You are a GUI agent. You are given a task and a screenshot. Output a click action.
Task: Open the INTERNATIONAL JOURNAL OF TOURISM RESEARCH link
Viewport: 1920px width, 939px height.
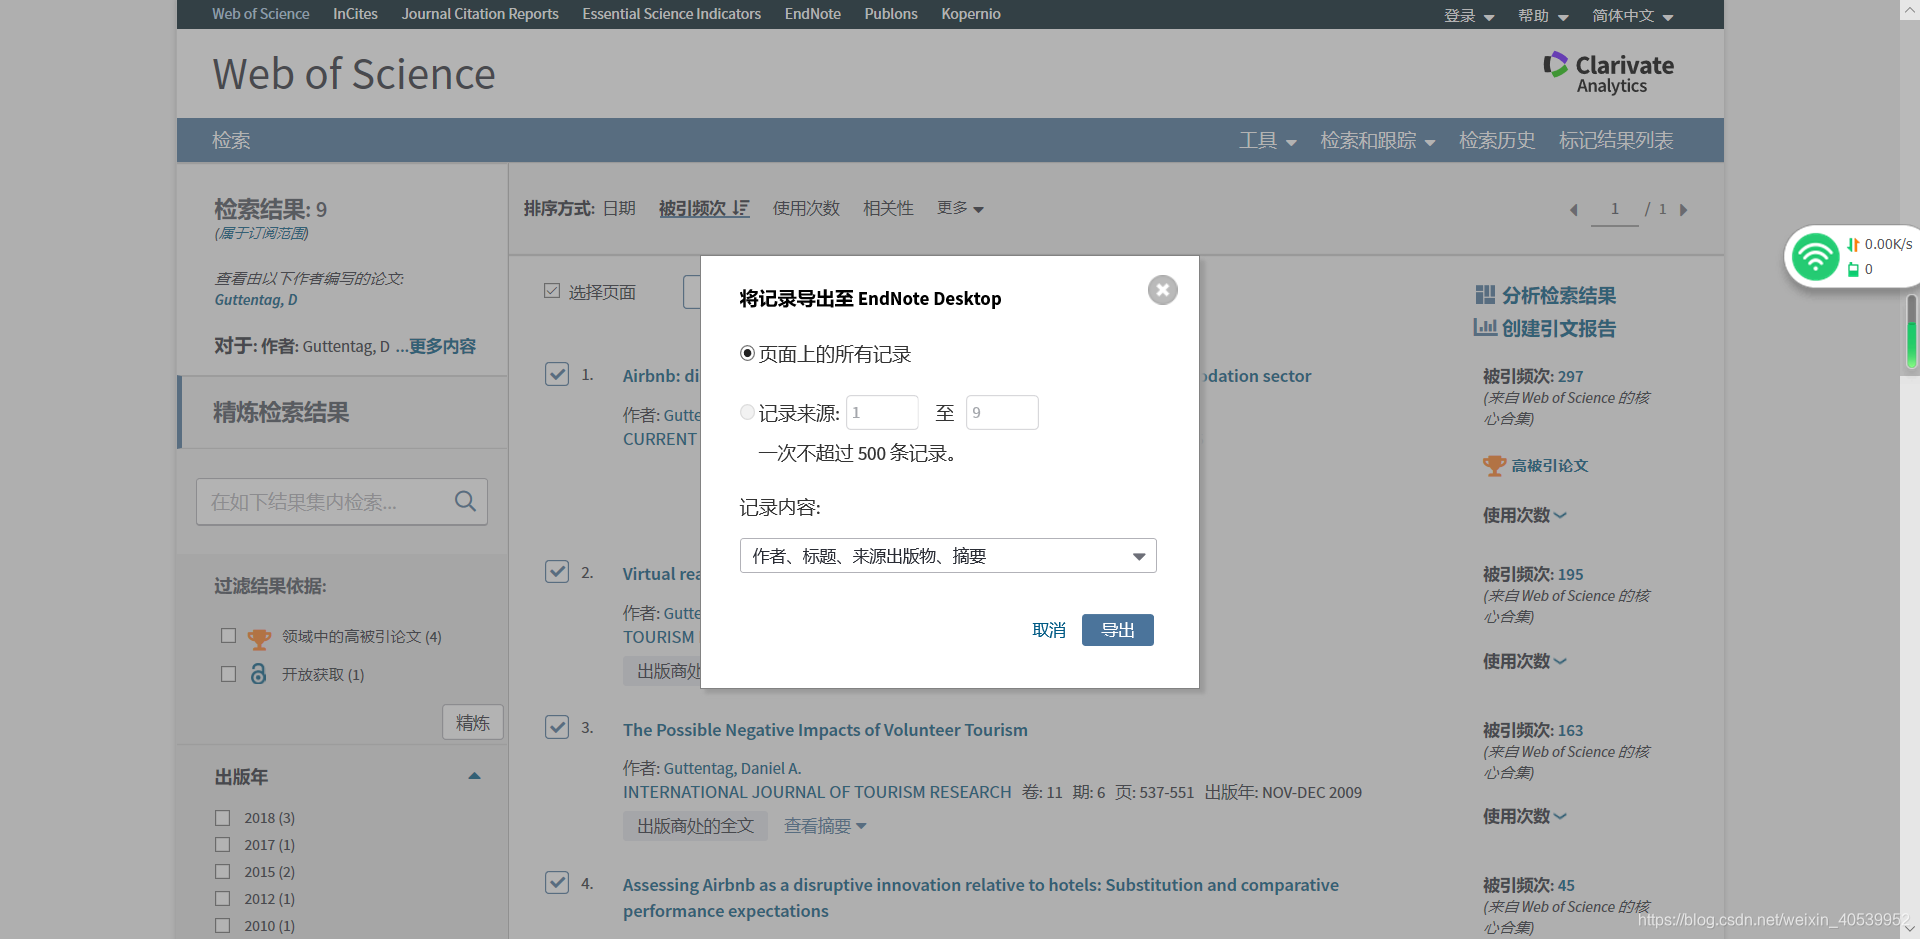click(x=817, y=792)
